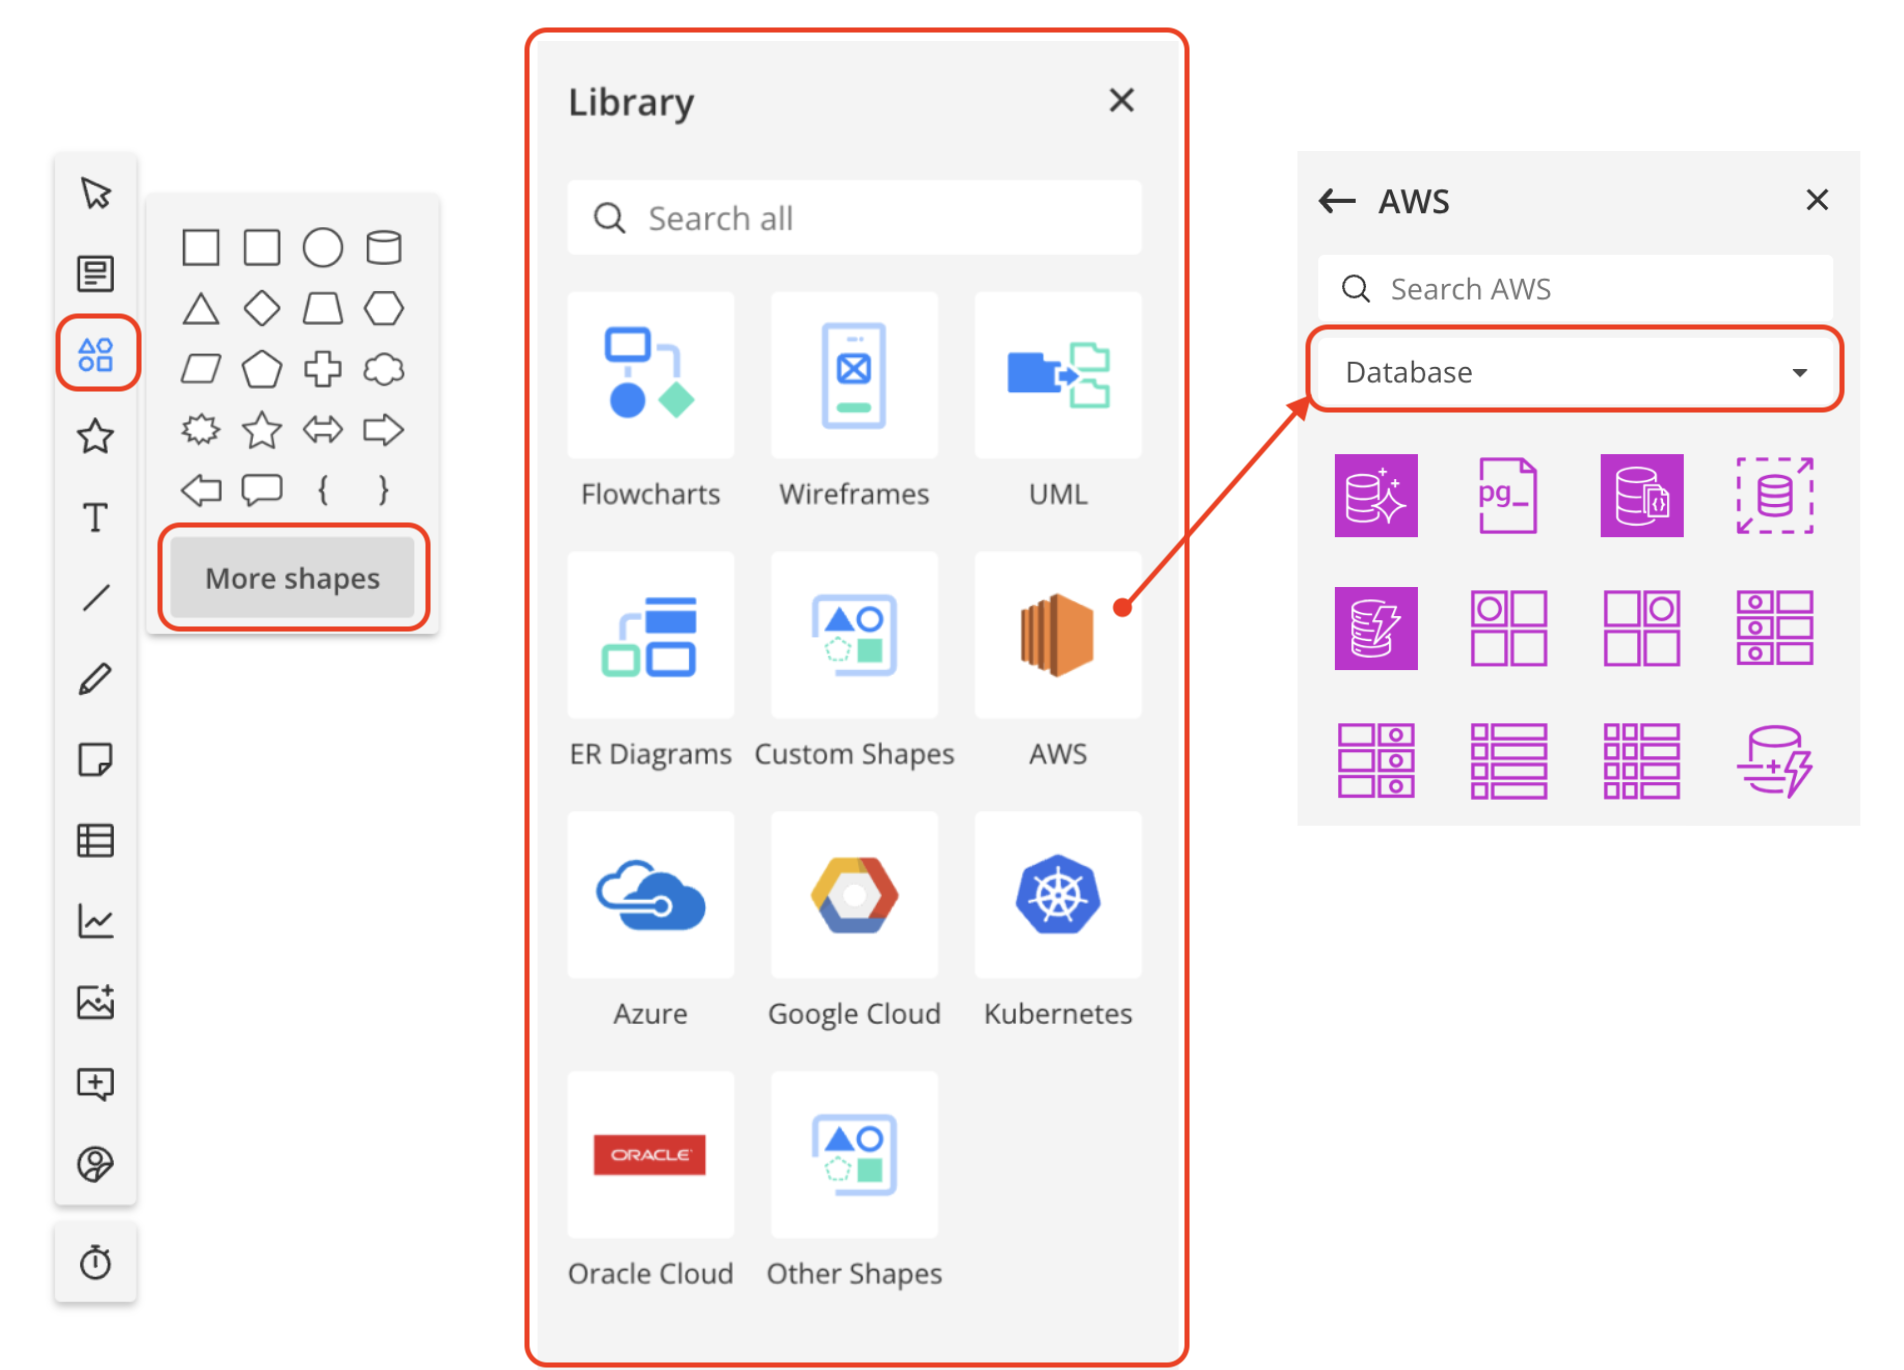Insert an image from toolbar
The width and height of the screenshot is (1904, 1370).
(96, 1002)
